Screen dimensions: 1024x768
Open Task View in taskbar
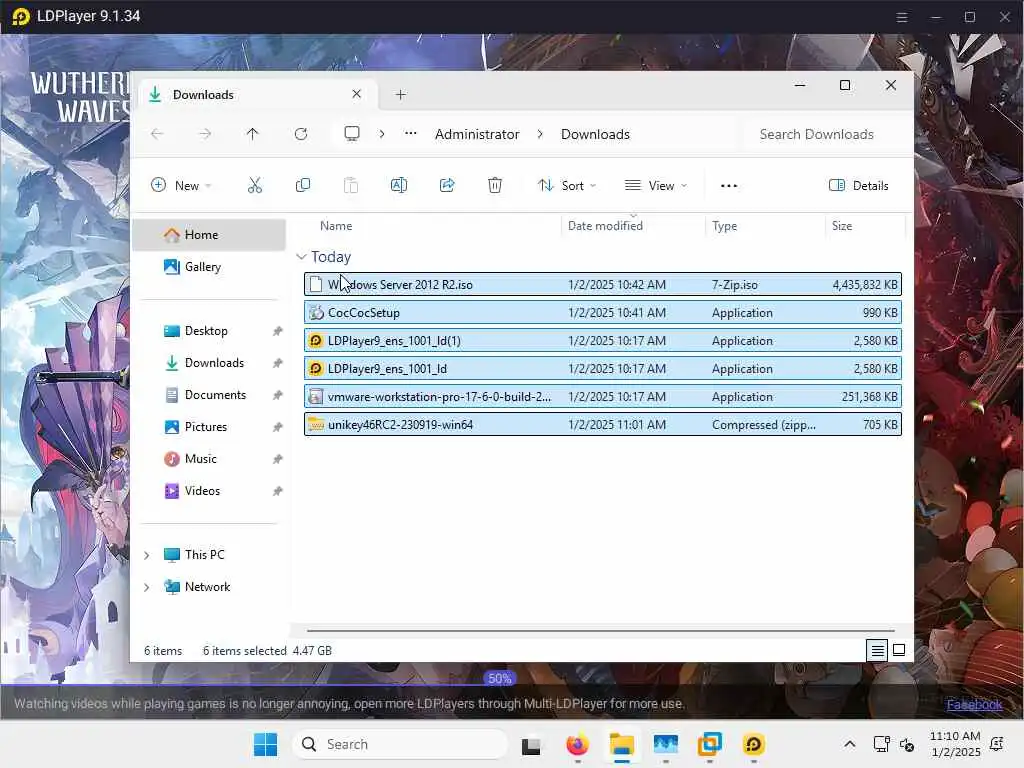coord(531,744)
